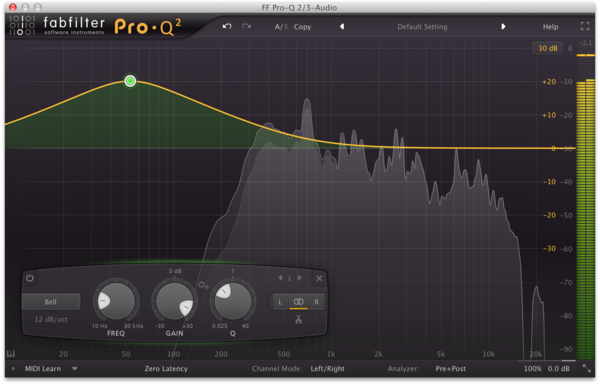Change Channel Mode Left/Right setting
The width and height of the screenshot is (600, 385).
[x=327, y=369]
